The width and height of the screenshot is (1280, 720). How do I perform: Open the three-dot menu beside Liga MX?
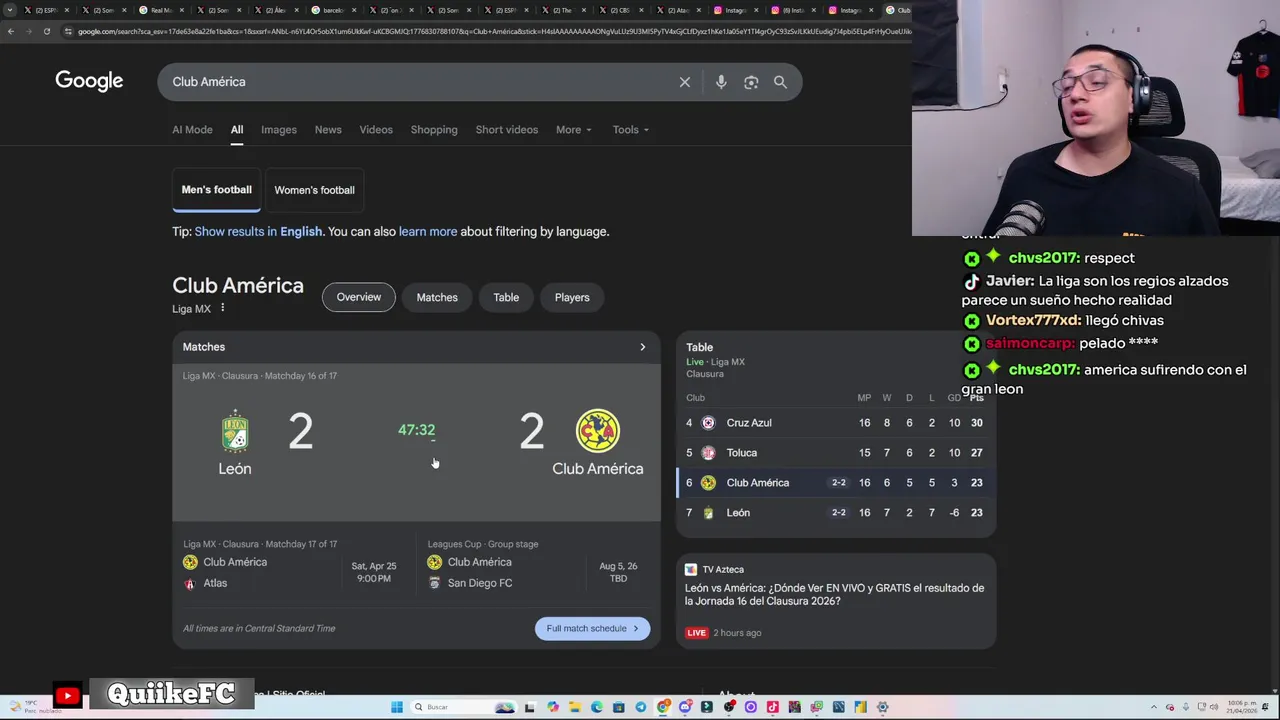(x=222, y=308)
